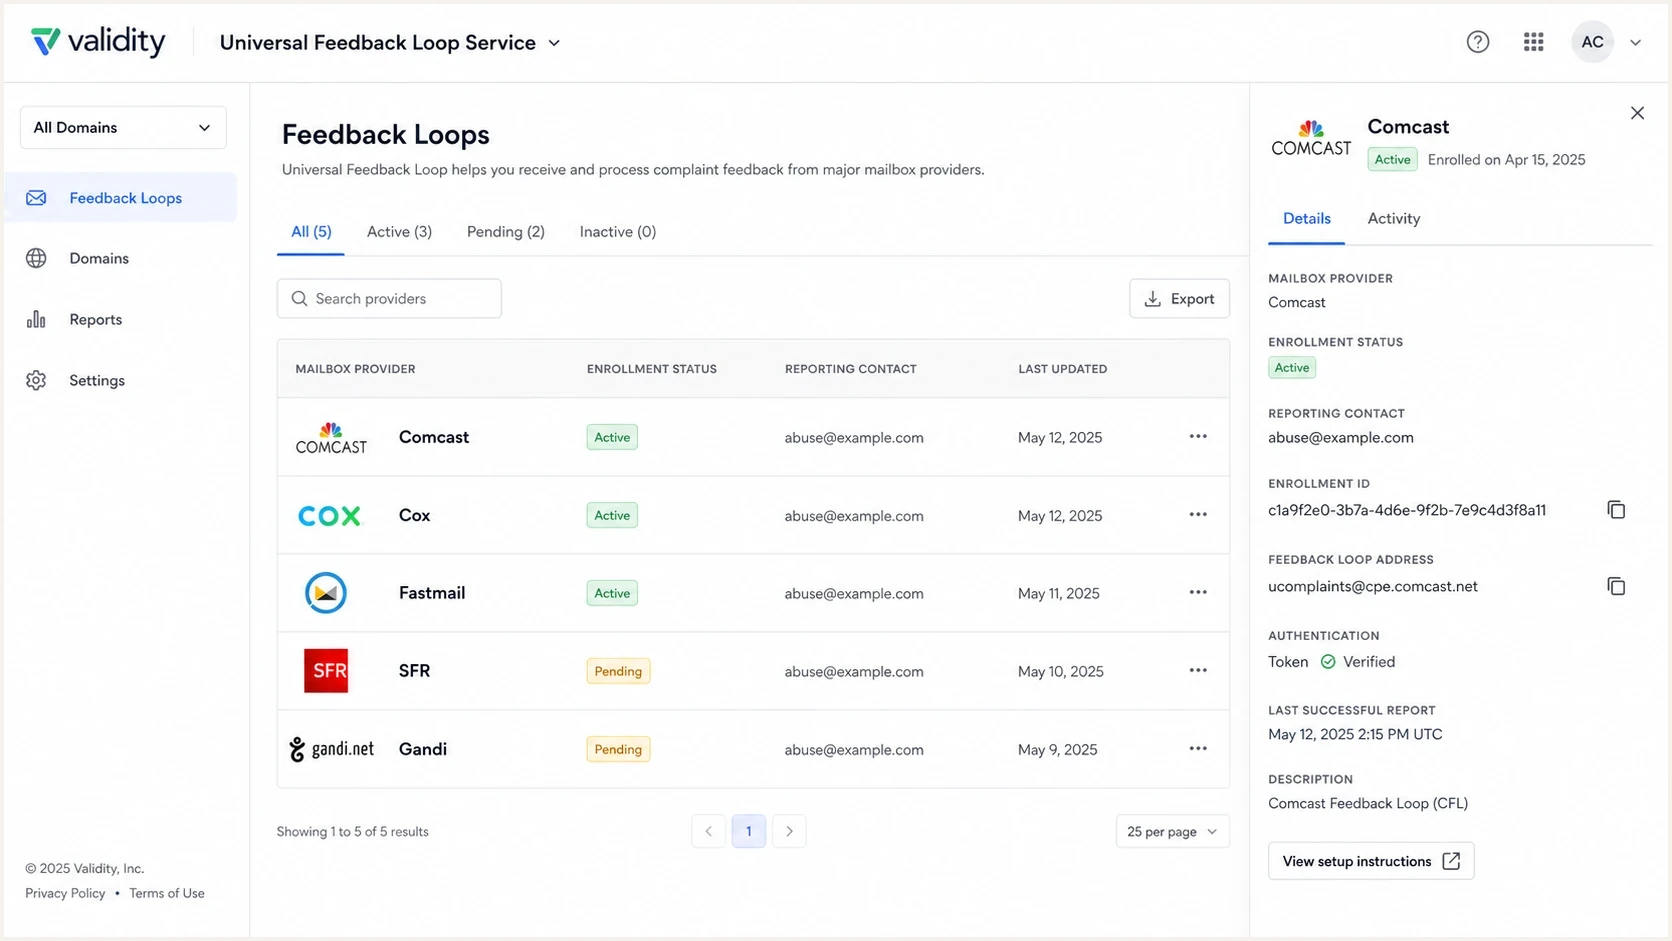The image size is (1672, 941).
Task: Select page 1 in pagination
Action: coord(749,831)
